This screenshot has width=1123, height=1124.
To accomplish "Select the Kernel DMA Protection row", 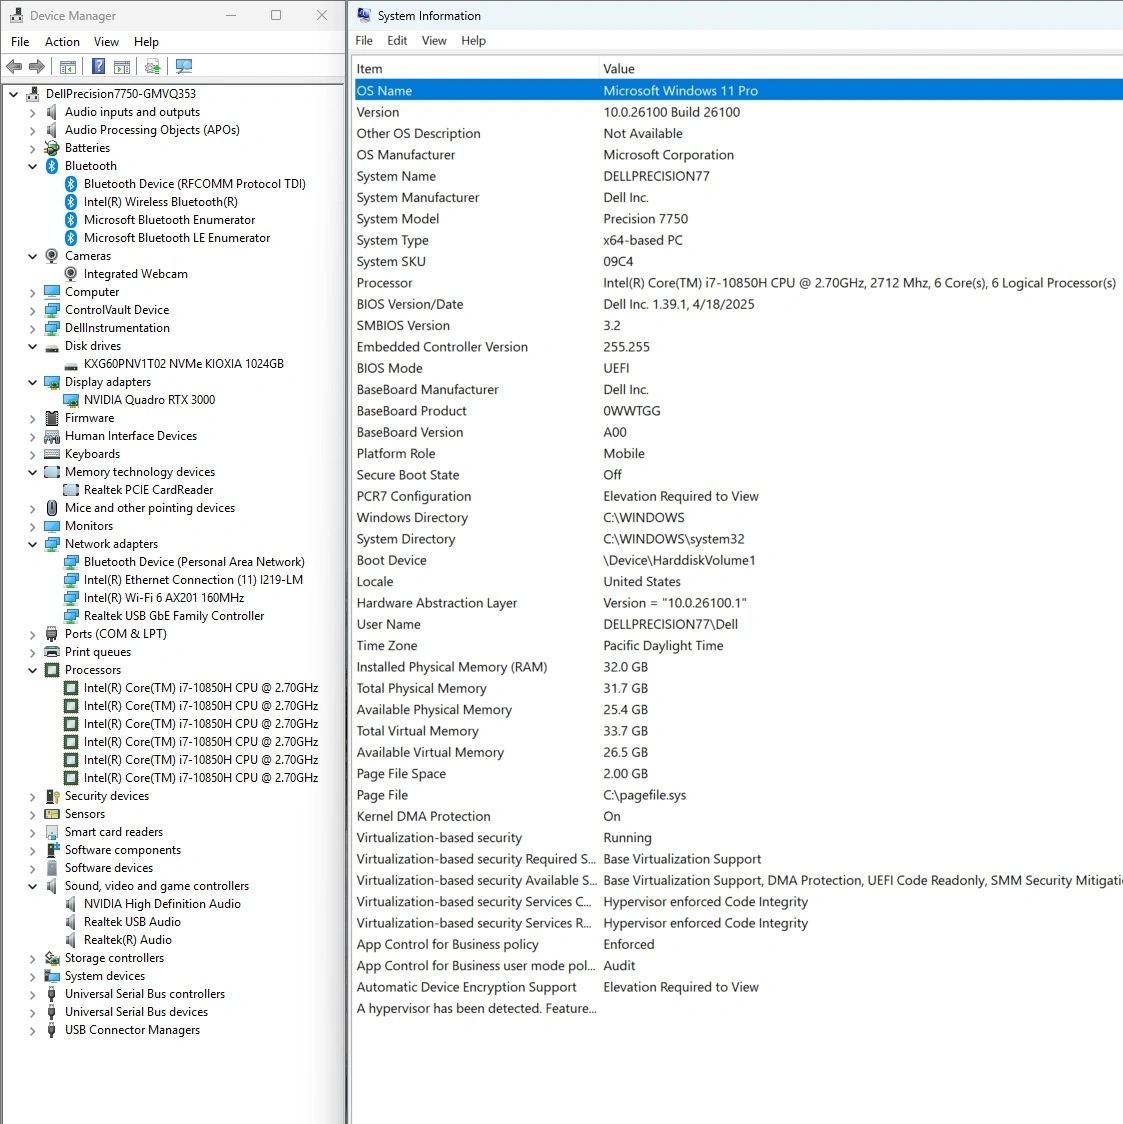I will [738, 816].
